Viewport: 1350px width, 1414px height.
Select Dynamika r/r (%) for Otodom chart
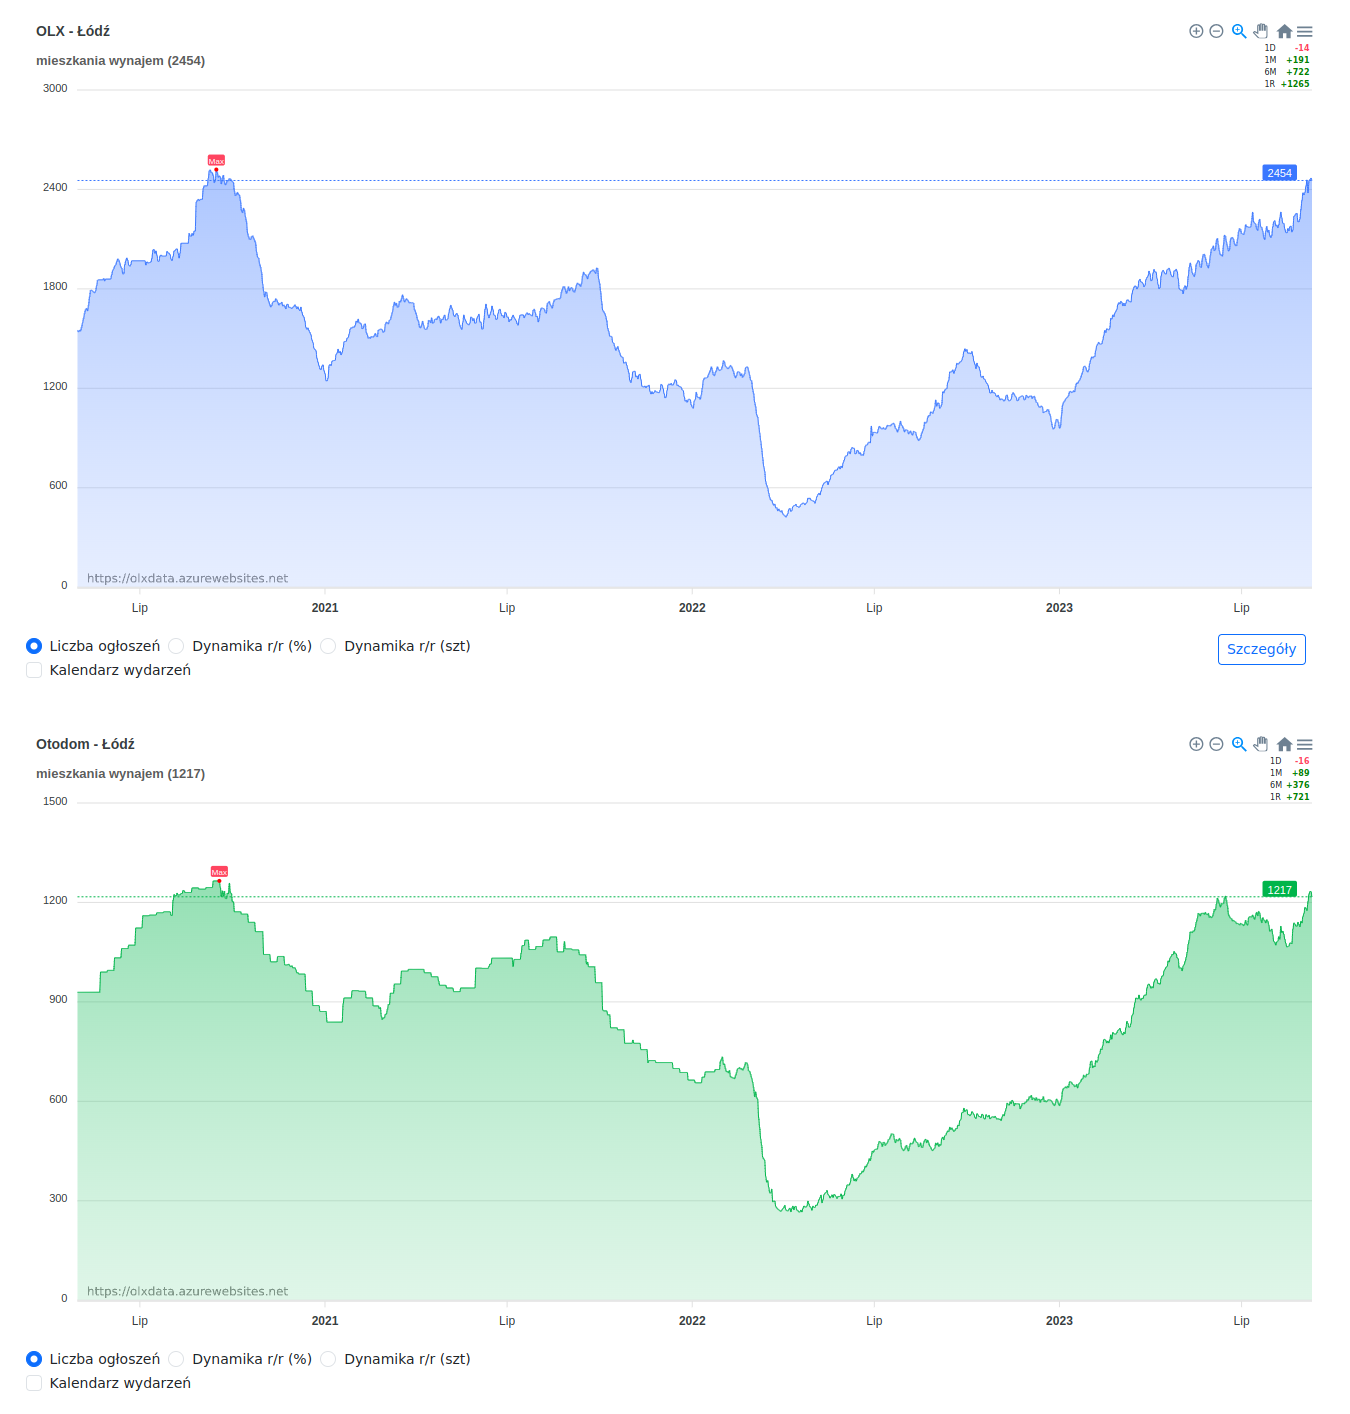tap(177, 1359)
